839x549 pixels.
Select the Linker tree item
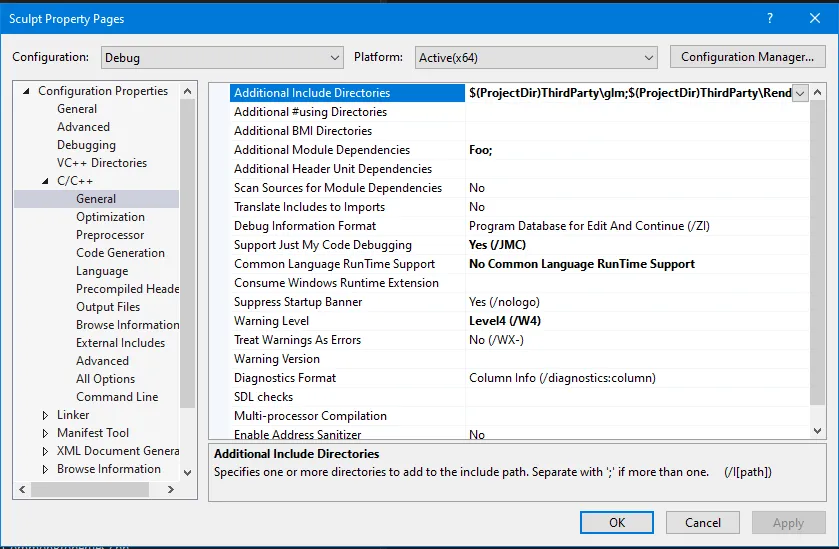point(73,415)
